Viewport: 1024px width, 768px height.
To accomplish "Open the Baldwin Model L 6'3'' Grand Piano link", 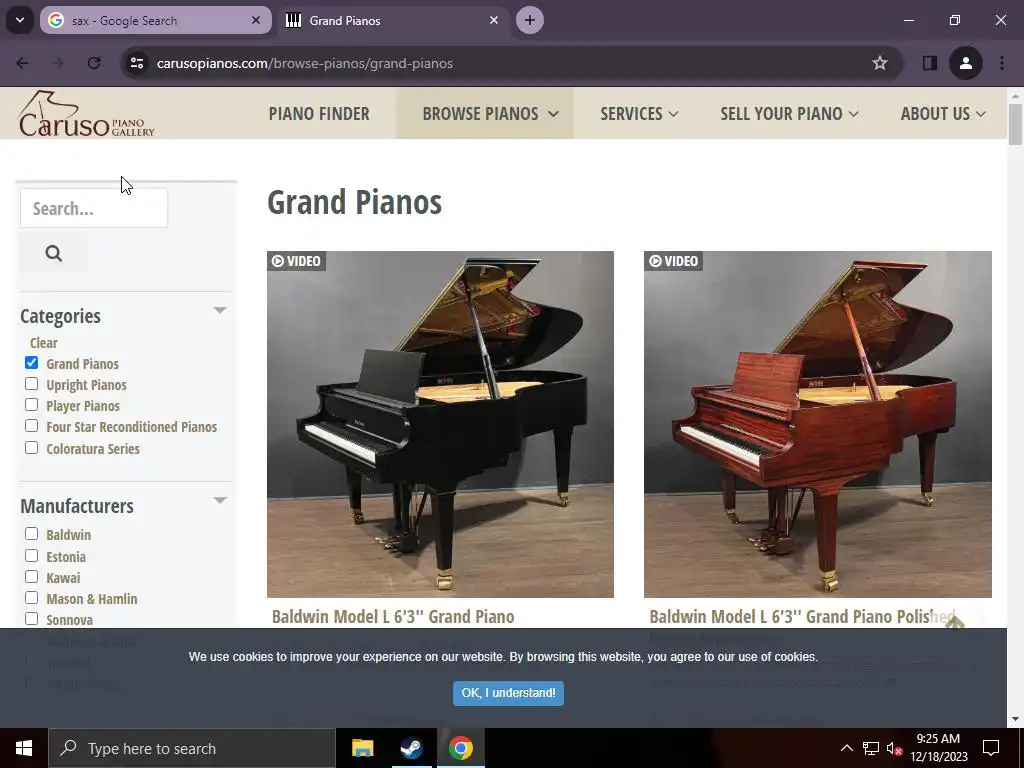I will (x=393, y=616).
